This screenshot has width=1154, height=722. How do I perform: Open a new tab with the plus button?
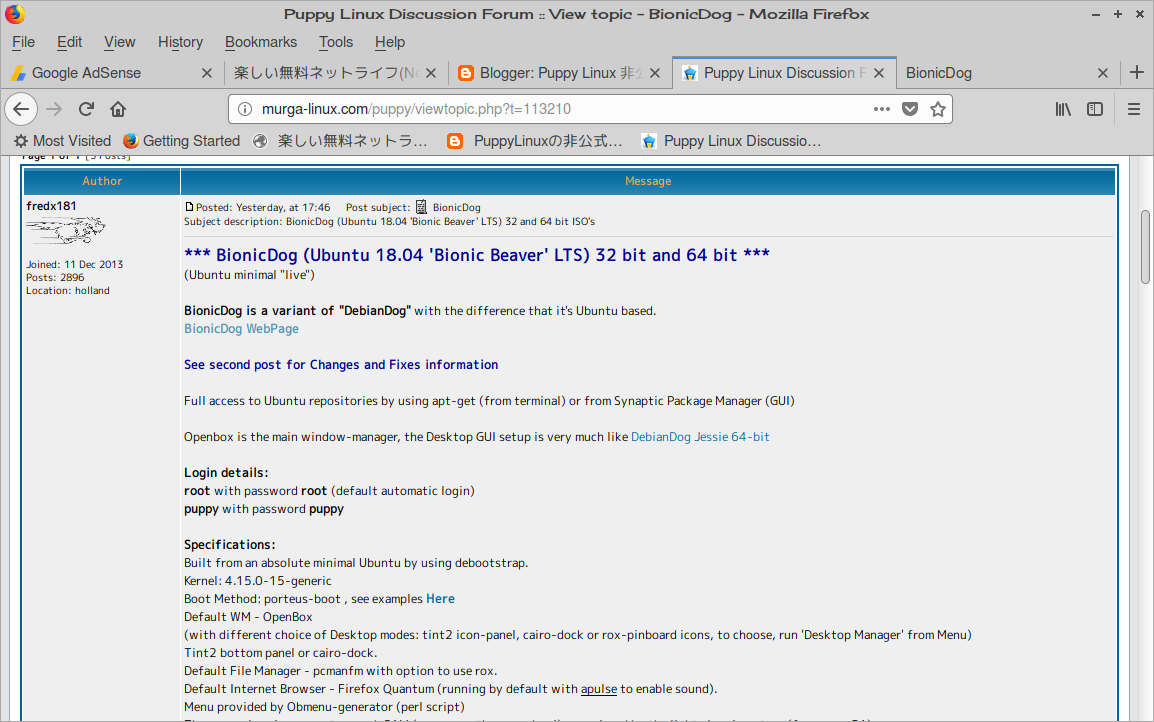coord(1136,72)
